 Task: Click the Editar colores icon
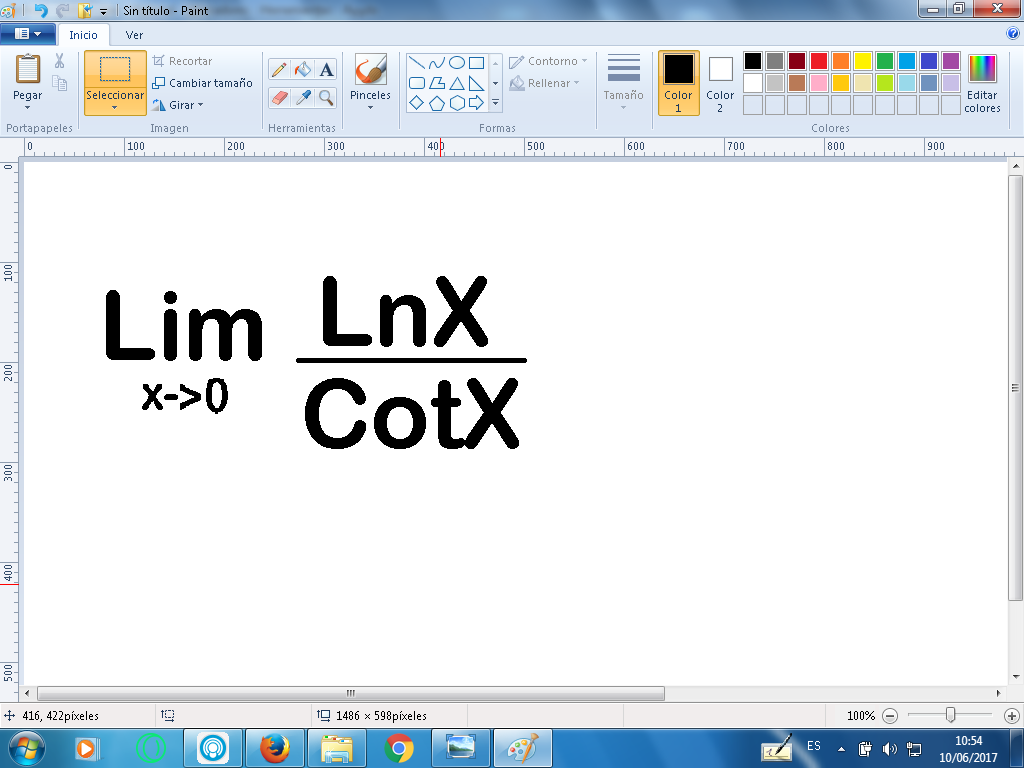pyautogui.click(x=982, y=70)
